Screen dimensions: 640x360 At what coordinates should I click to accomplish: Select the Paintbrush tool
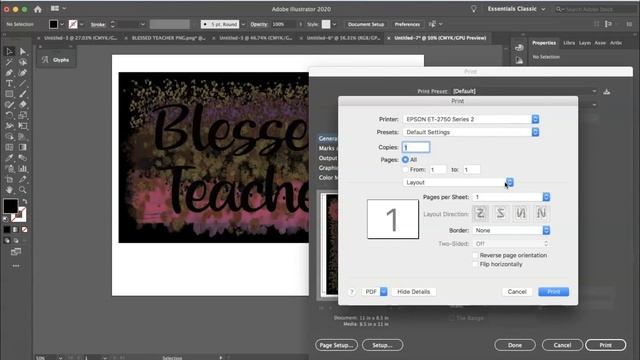[x=23, y=94]
